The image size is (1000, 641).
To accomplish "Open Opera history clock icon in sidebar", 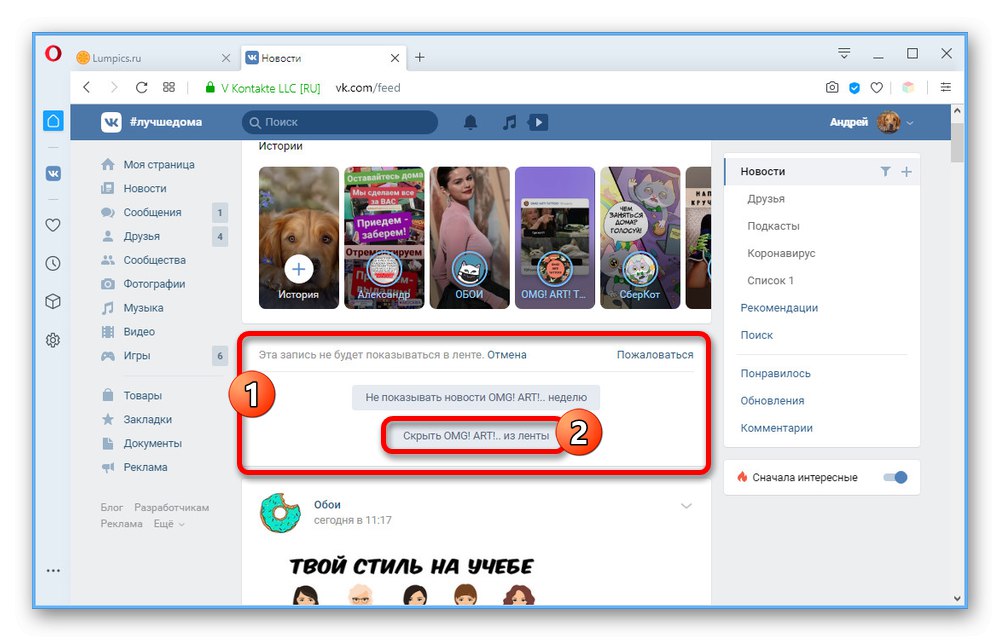I will pos(54,263).
